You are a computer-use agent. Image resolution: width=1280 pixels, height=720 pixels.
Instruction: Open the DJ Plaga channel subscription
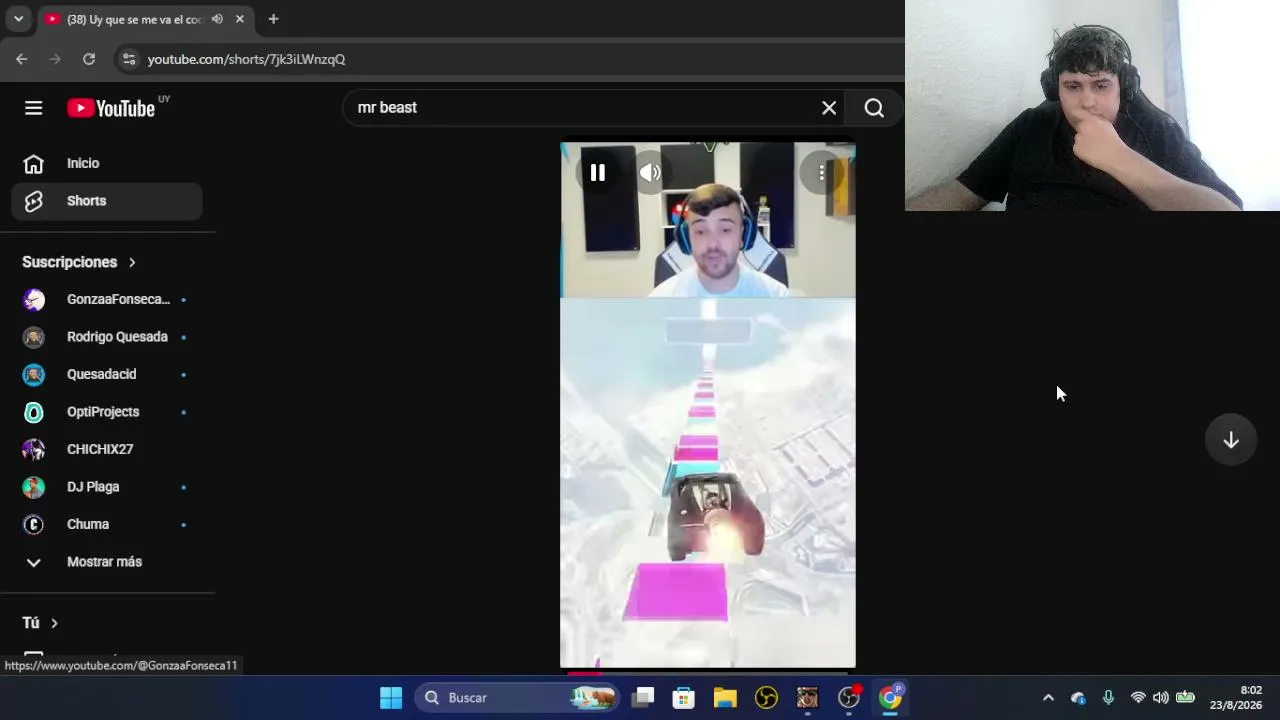(x=107, y=487)
